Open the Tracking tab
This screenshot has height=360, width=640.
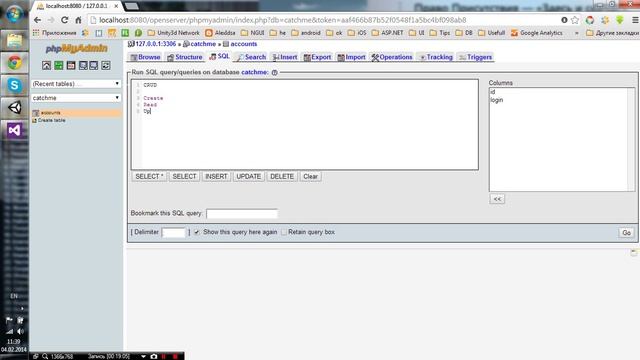click(x=436, y=57)
